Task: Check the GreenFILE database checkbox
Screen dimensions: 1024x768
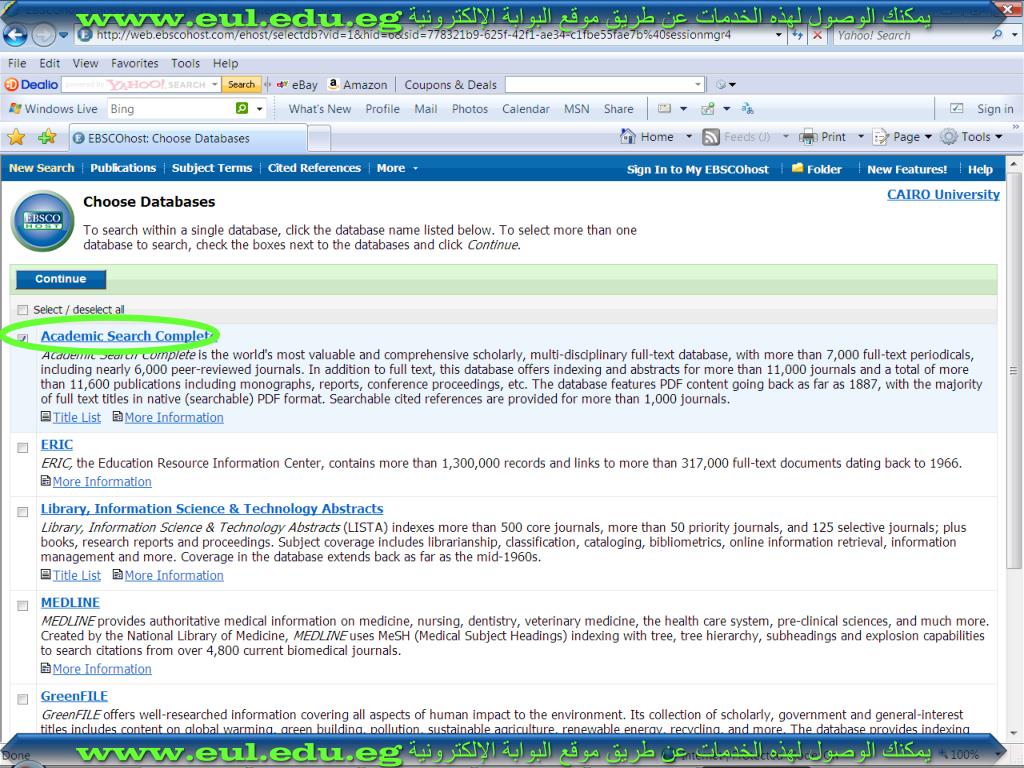Action: 23,699
